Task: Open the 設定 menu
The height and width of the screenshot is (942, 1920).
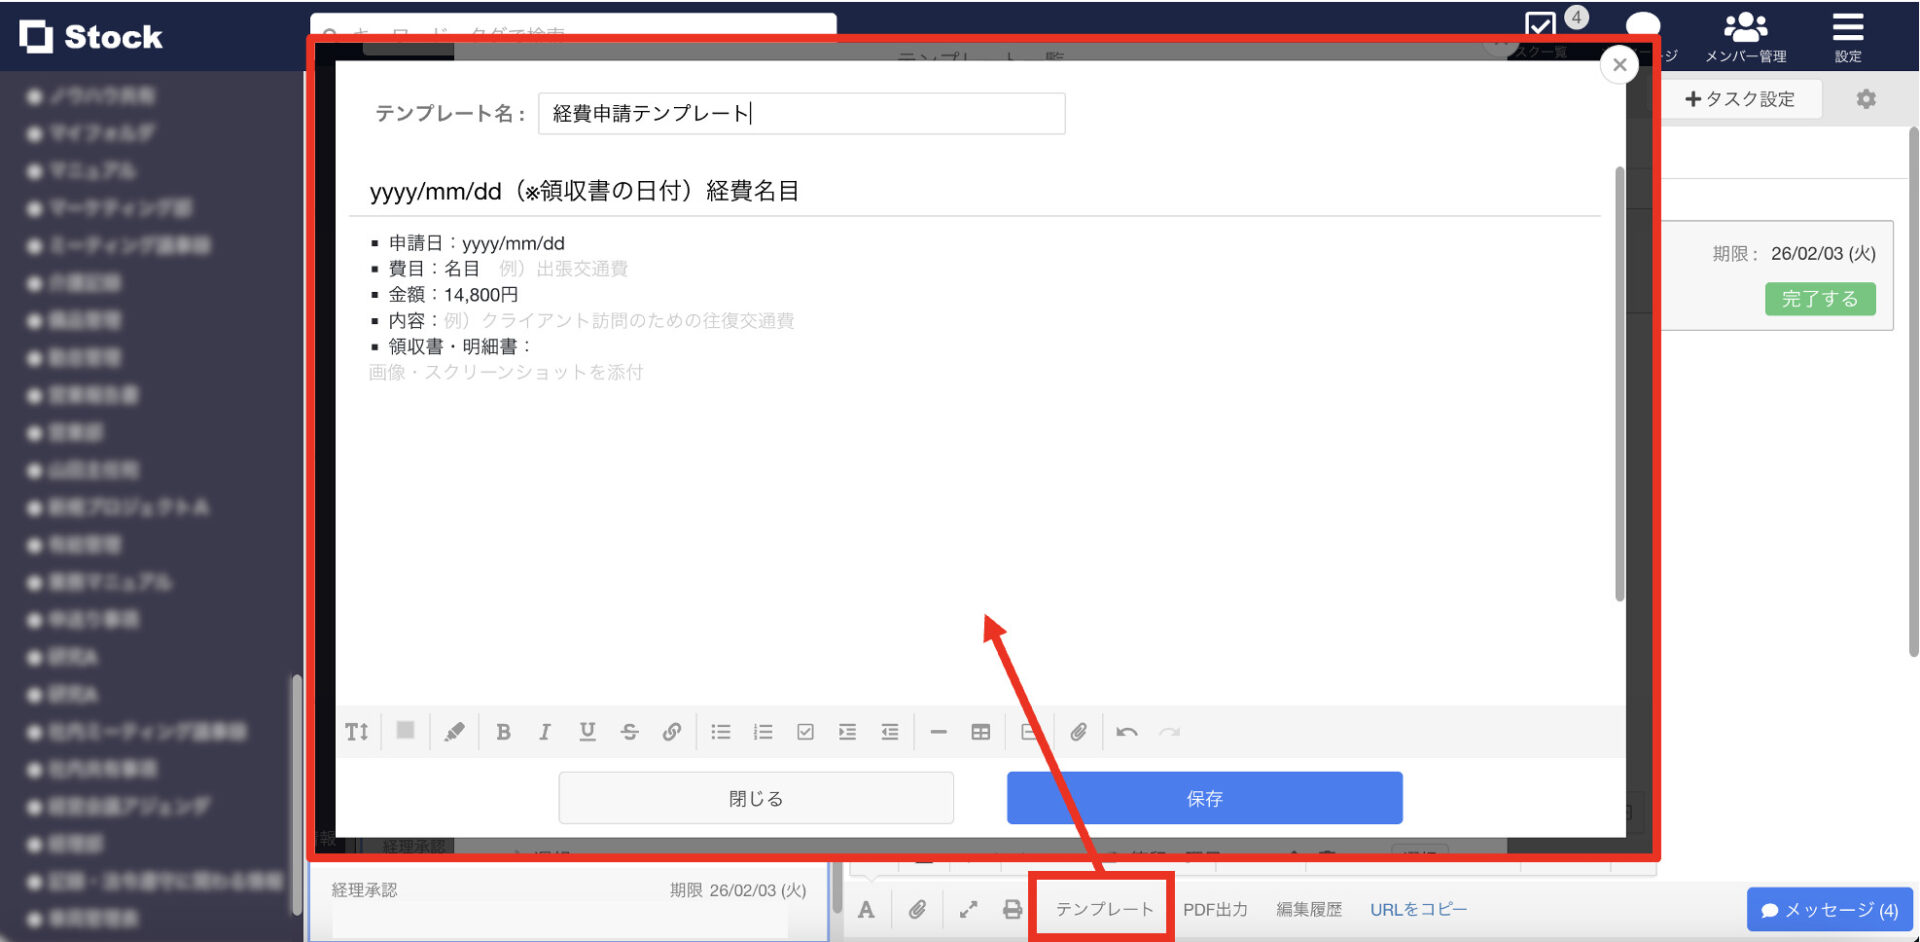Action: click(1847, 37)
